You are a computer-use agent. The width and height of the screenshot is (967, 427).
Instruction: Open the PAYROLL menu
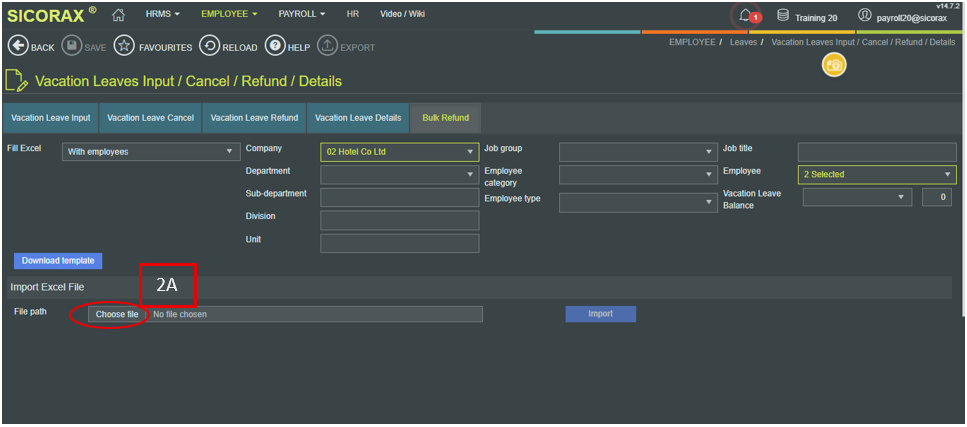click(302, 14)
